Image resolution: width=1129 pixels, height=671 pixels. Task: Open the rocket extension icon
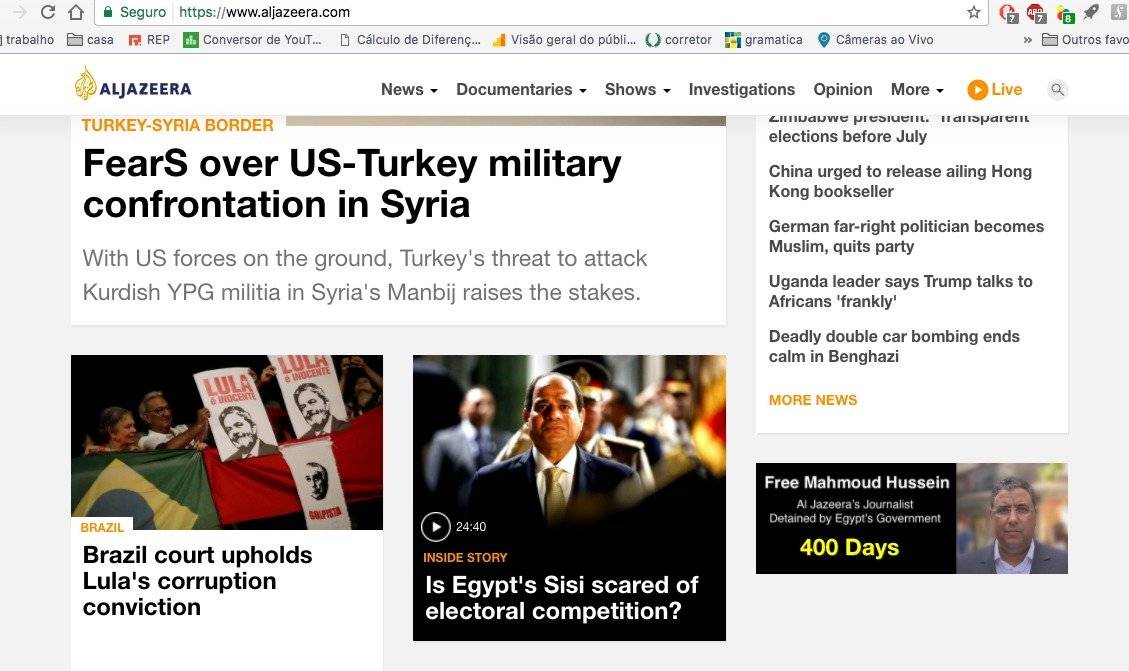tap(1092, 12)
